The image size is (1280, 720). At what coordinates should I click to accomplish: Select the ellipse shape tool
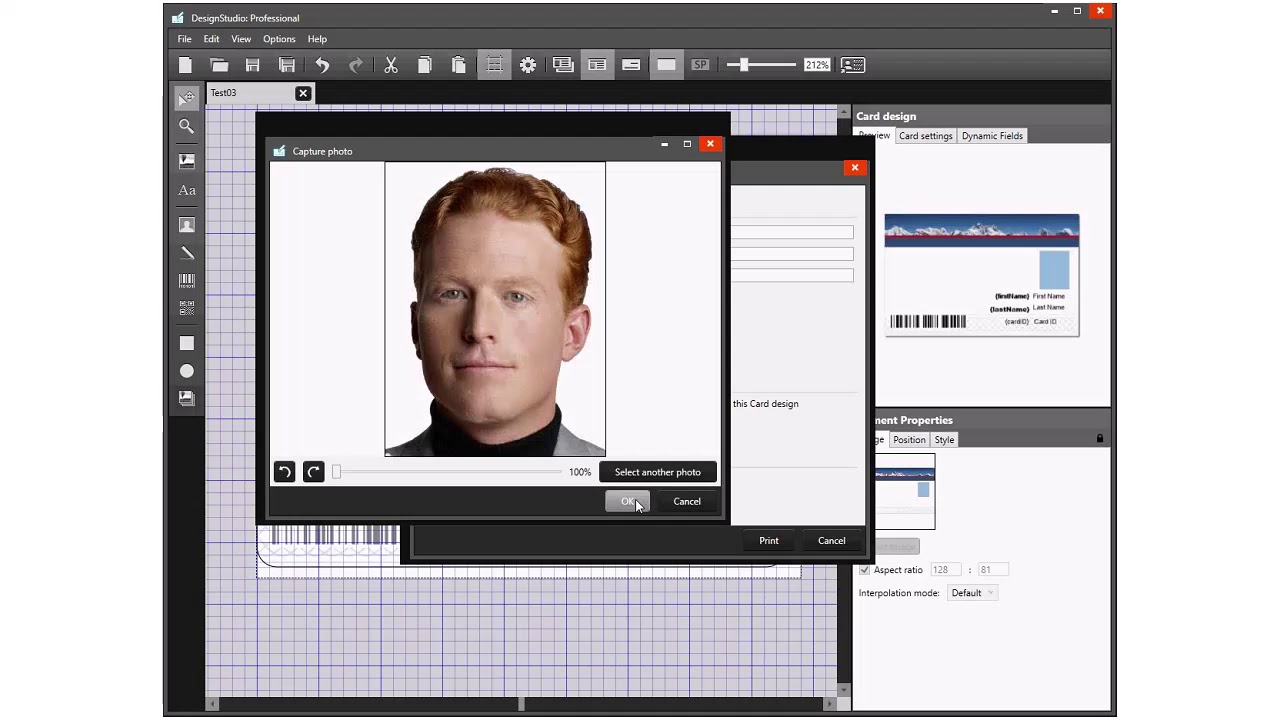(187, 371)
